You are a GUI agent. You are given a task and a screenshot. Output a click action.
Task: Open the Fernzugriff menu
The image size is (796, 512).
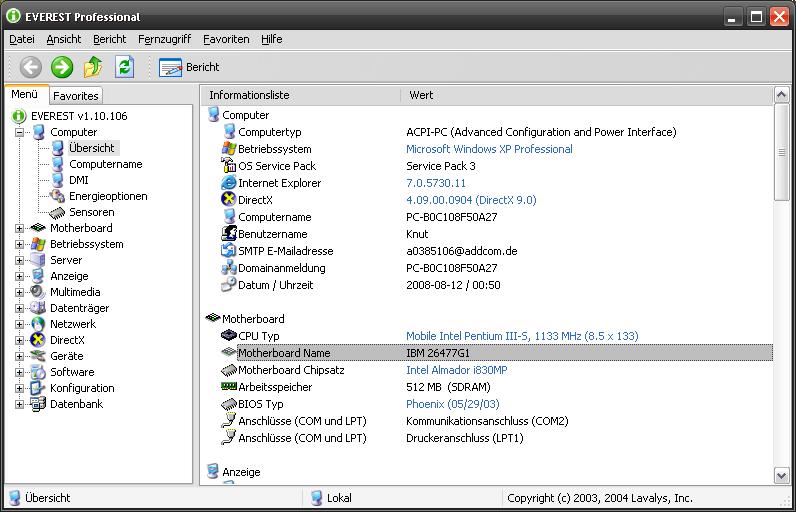(x=164, y=39)
